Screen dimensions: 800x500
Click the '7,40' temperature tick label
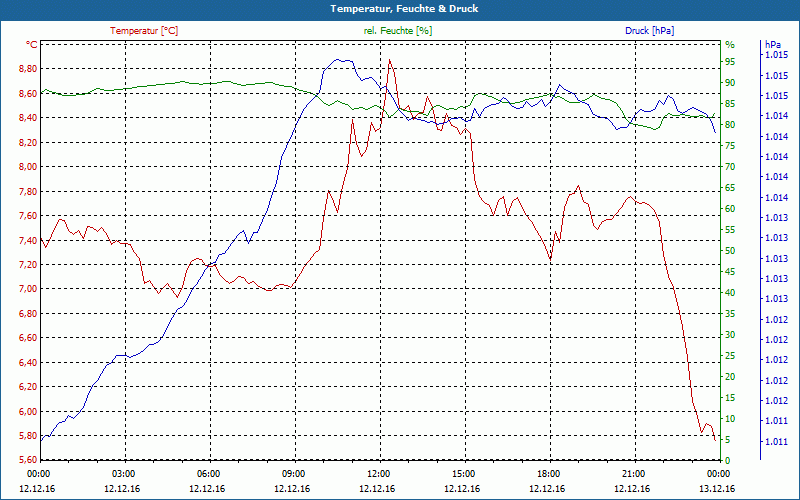28,240
